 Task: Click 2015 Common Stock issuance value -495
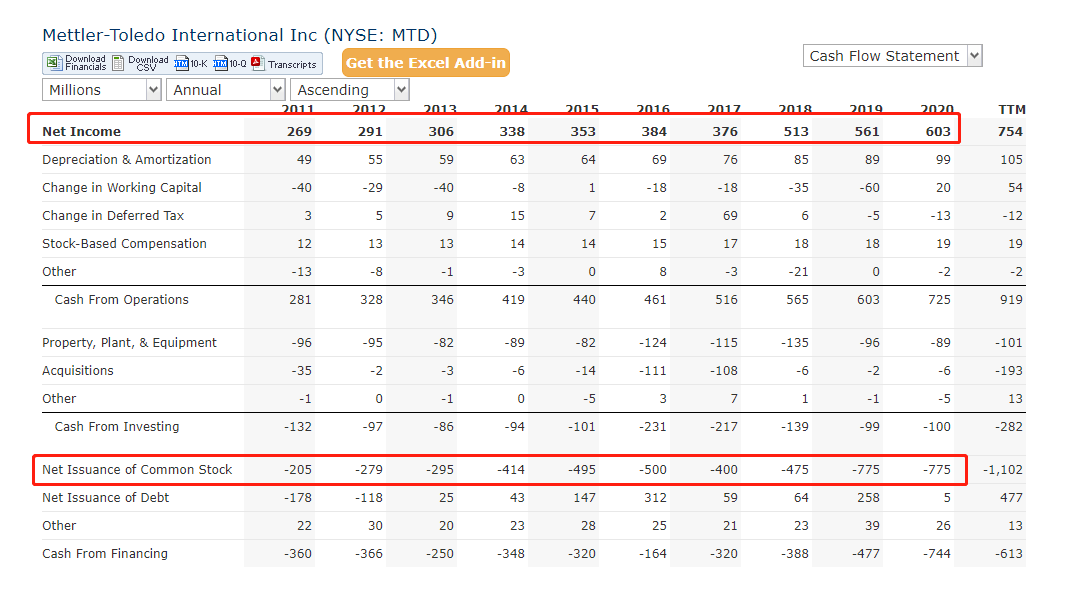[x=581, y=470]
